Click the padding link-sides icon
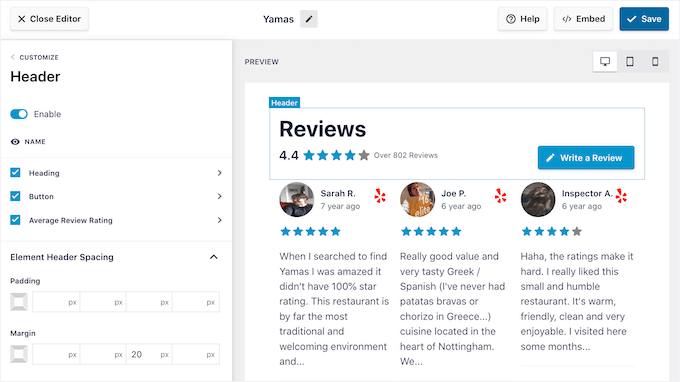The image size is (680, 382). click(x=19, y=302)
